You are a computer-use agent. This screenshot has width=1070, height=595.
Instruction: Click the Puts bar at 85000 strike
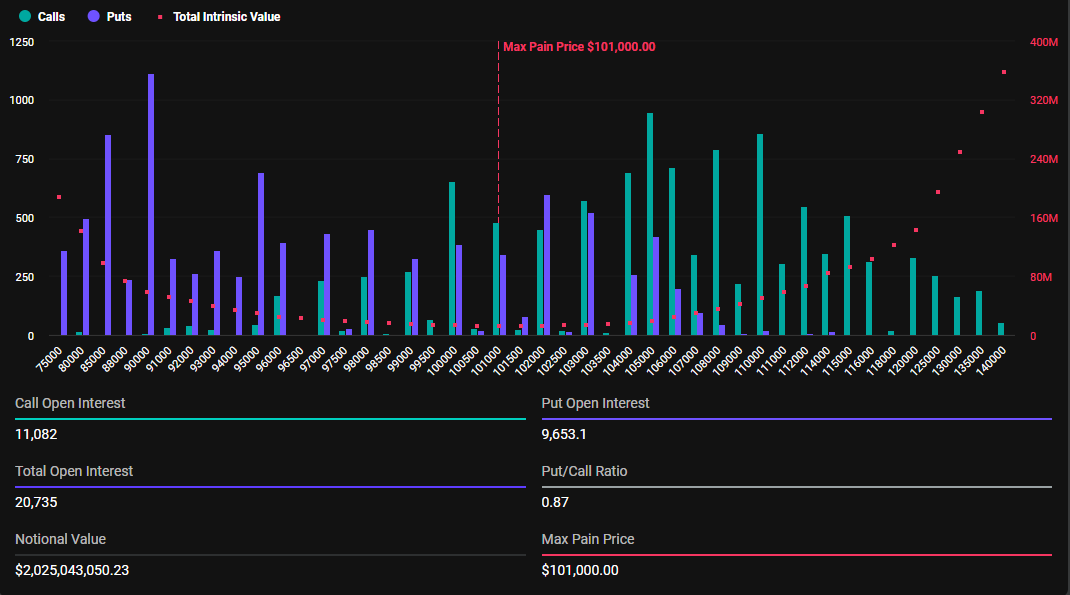coord(108,235)
